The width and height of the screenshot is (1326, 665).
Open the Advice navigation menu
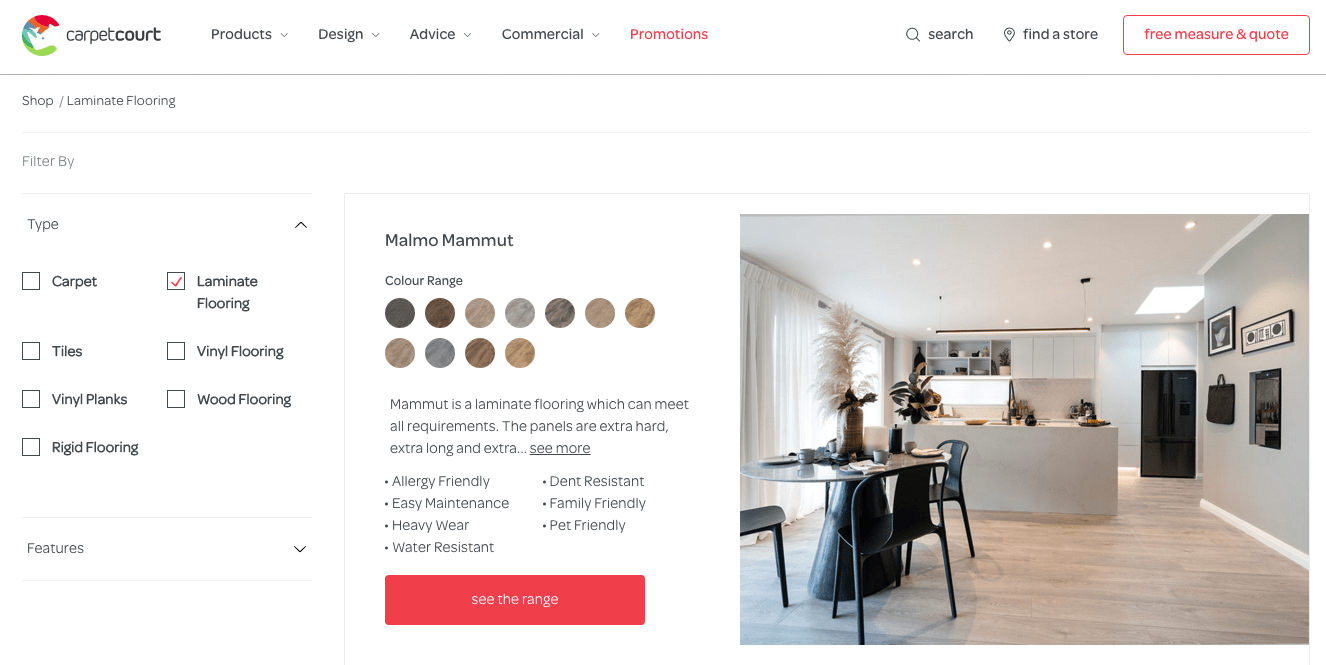pos(440,35)
